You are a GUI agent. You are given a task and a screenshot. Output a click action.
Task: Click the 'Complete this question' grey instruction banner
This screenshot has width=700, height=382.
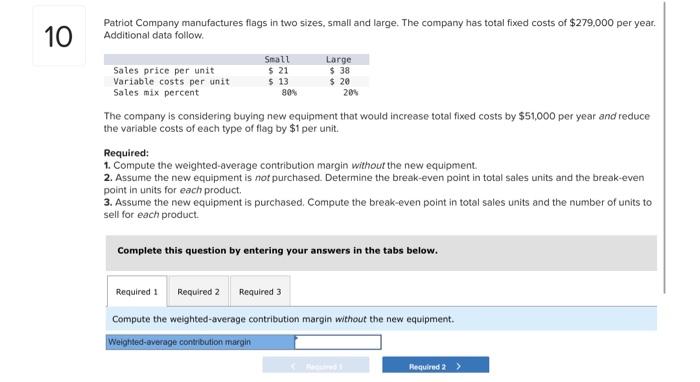click(x=381, y=253)
